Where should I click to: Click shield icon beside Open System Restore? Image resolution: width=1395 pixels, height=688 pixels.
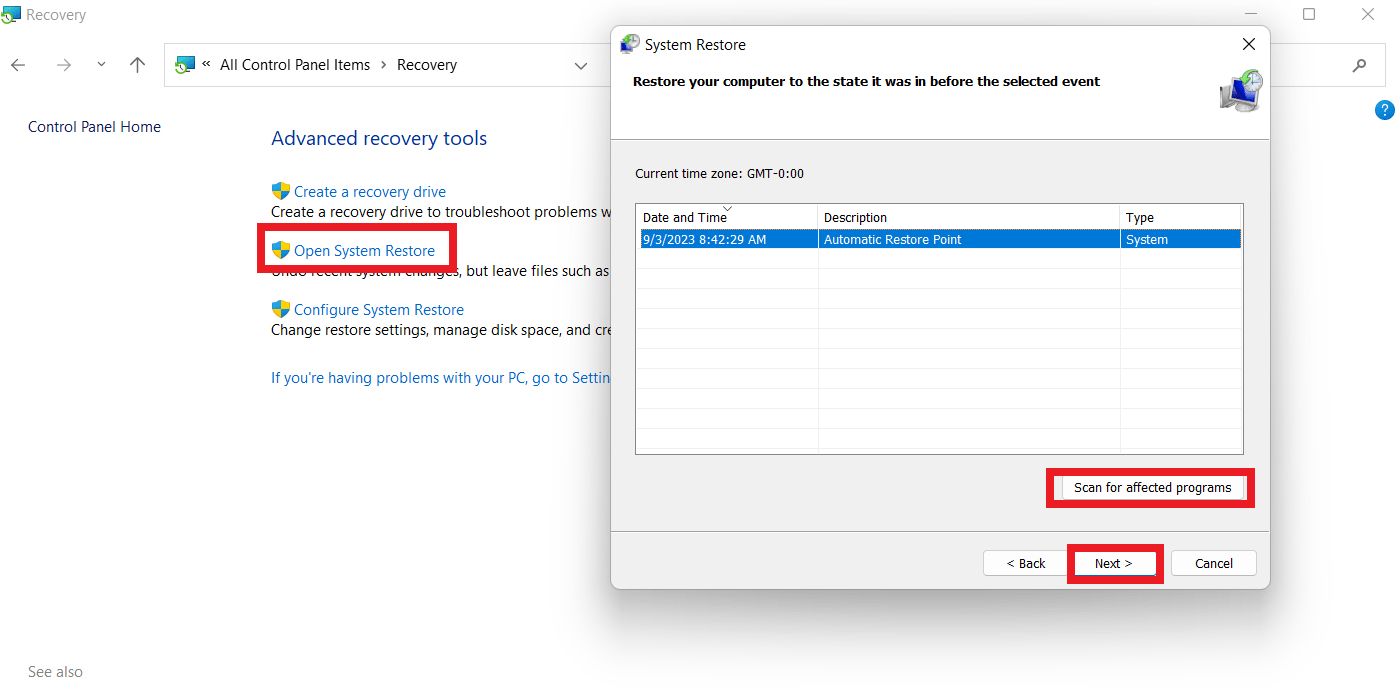[281, 250]
